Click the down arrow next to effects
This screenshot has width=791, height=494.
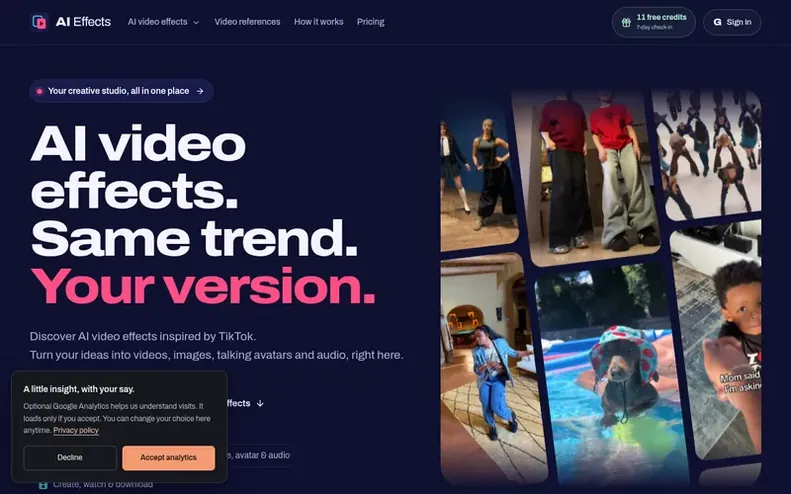(x=260, y=403)
